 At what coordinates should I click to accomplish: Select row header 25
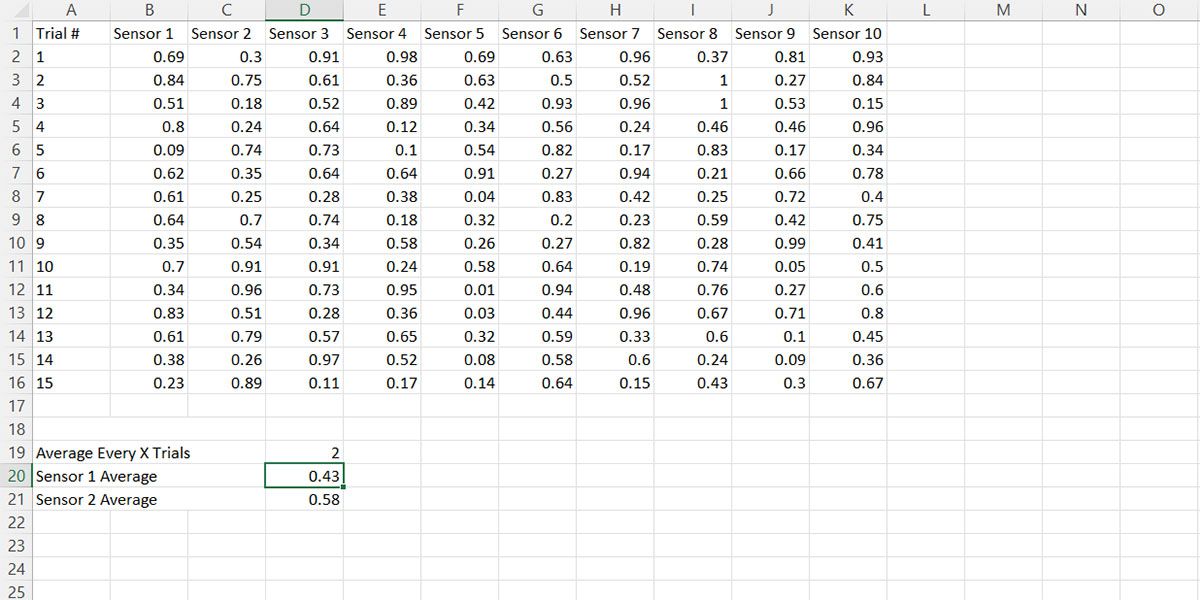coord(16,592)
